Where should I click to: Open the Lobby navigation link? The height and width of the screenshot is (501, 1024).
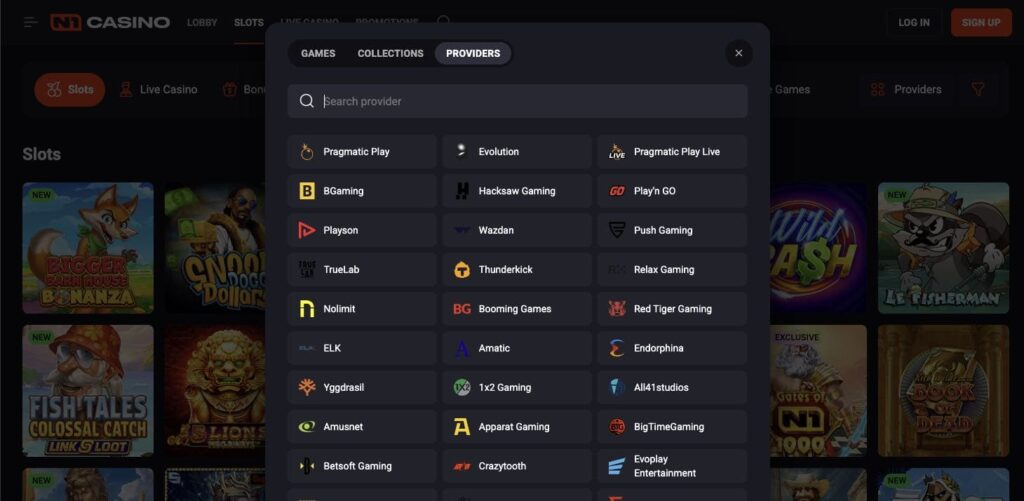202,22
